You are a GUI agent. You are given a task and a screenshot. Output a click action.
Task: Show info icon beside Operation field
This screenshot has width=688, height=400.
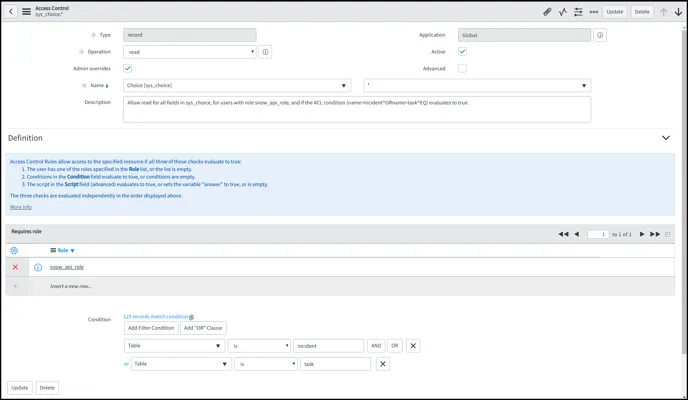coord(265,52)
